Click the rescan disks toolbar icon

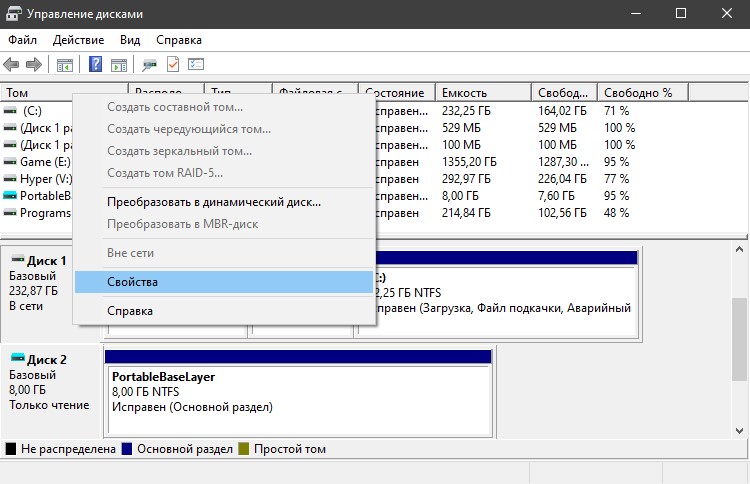pos(149,65)
